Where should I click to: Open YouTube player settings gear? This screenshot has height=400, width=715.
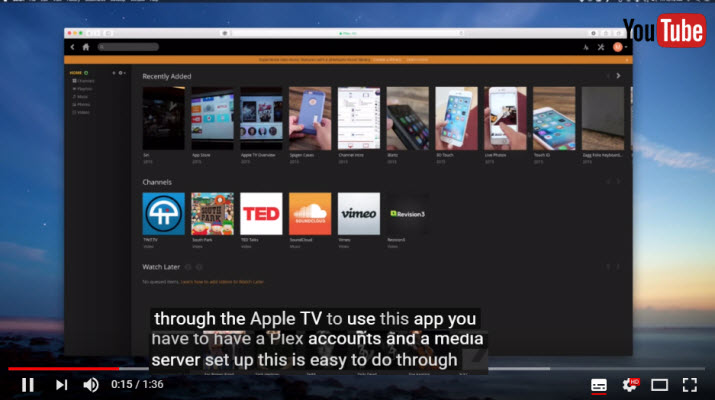tap(630, 385)
